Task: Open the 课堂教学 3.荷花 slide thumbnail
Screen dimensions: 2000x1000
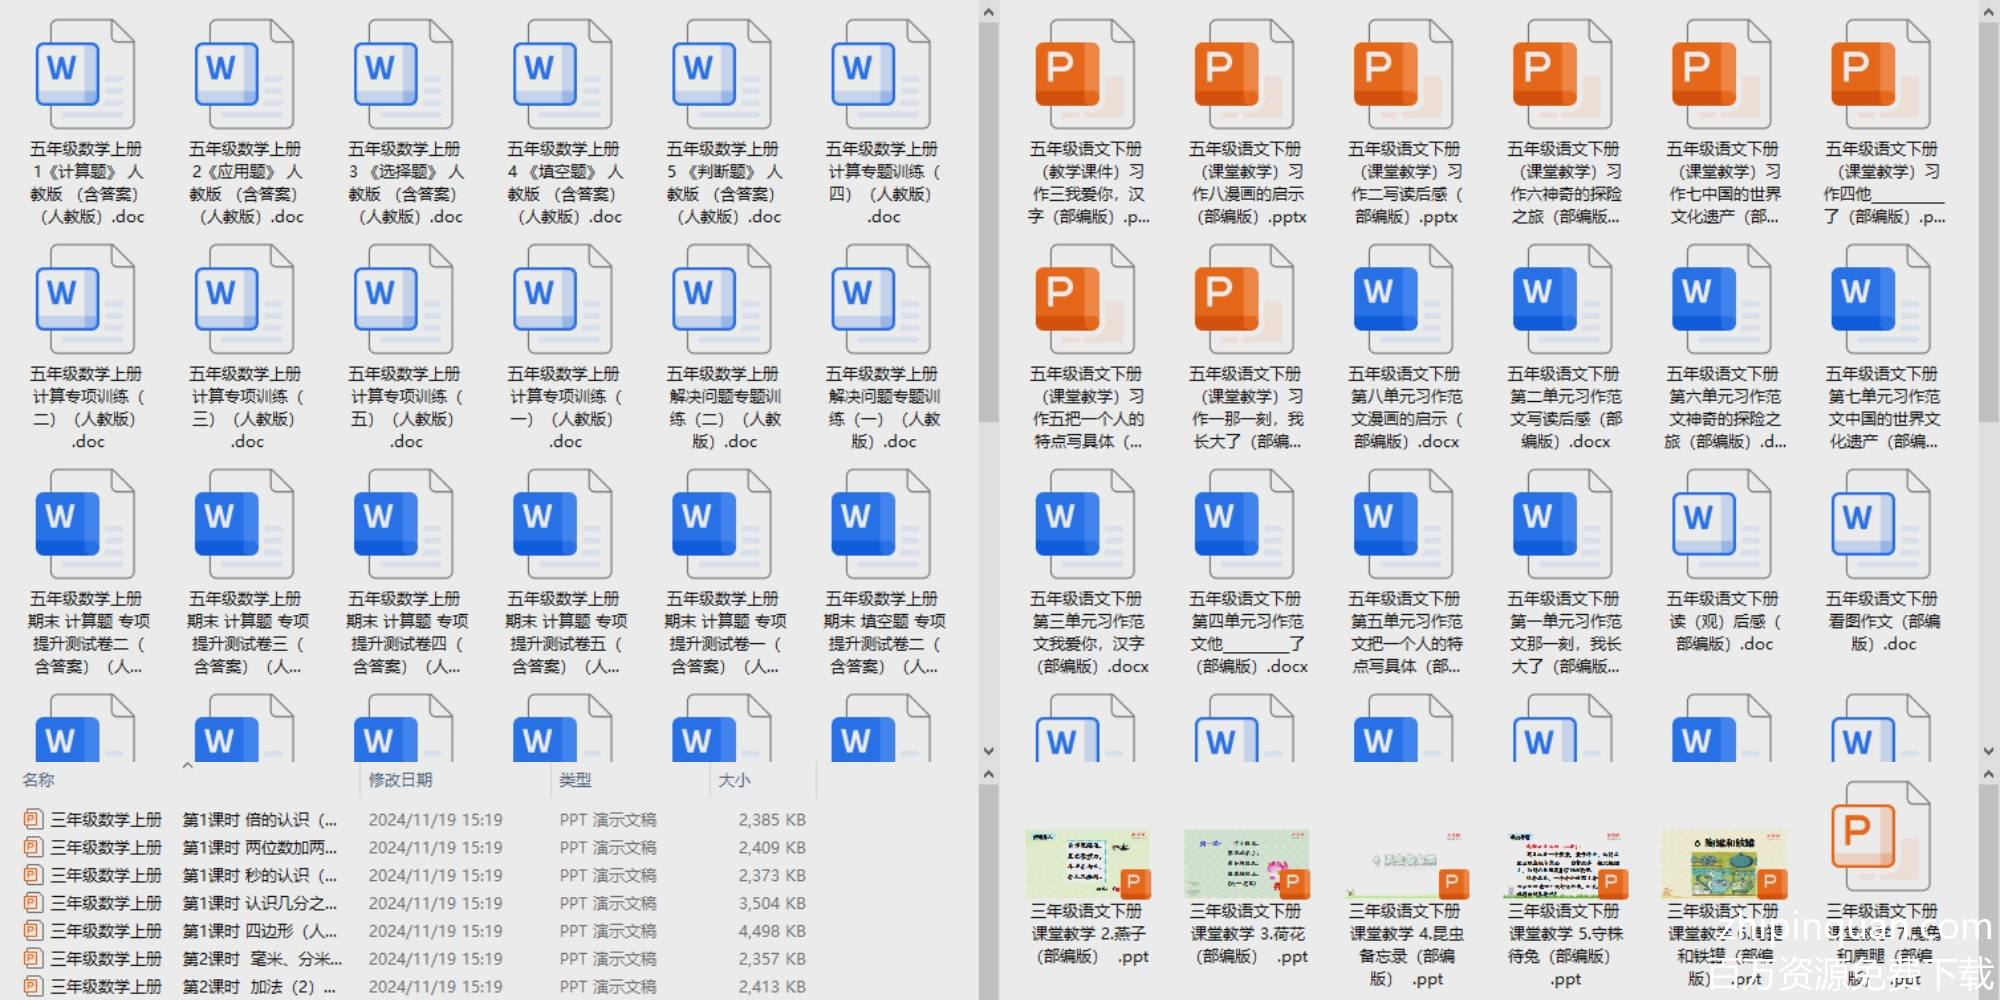Action: [x=1246, y=863]
